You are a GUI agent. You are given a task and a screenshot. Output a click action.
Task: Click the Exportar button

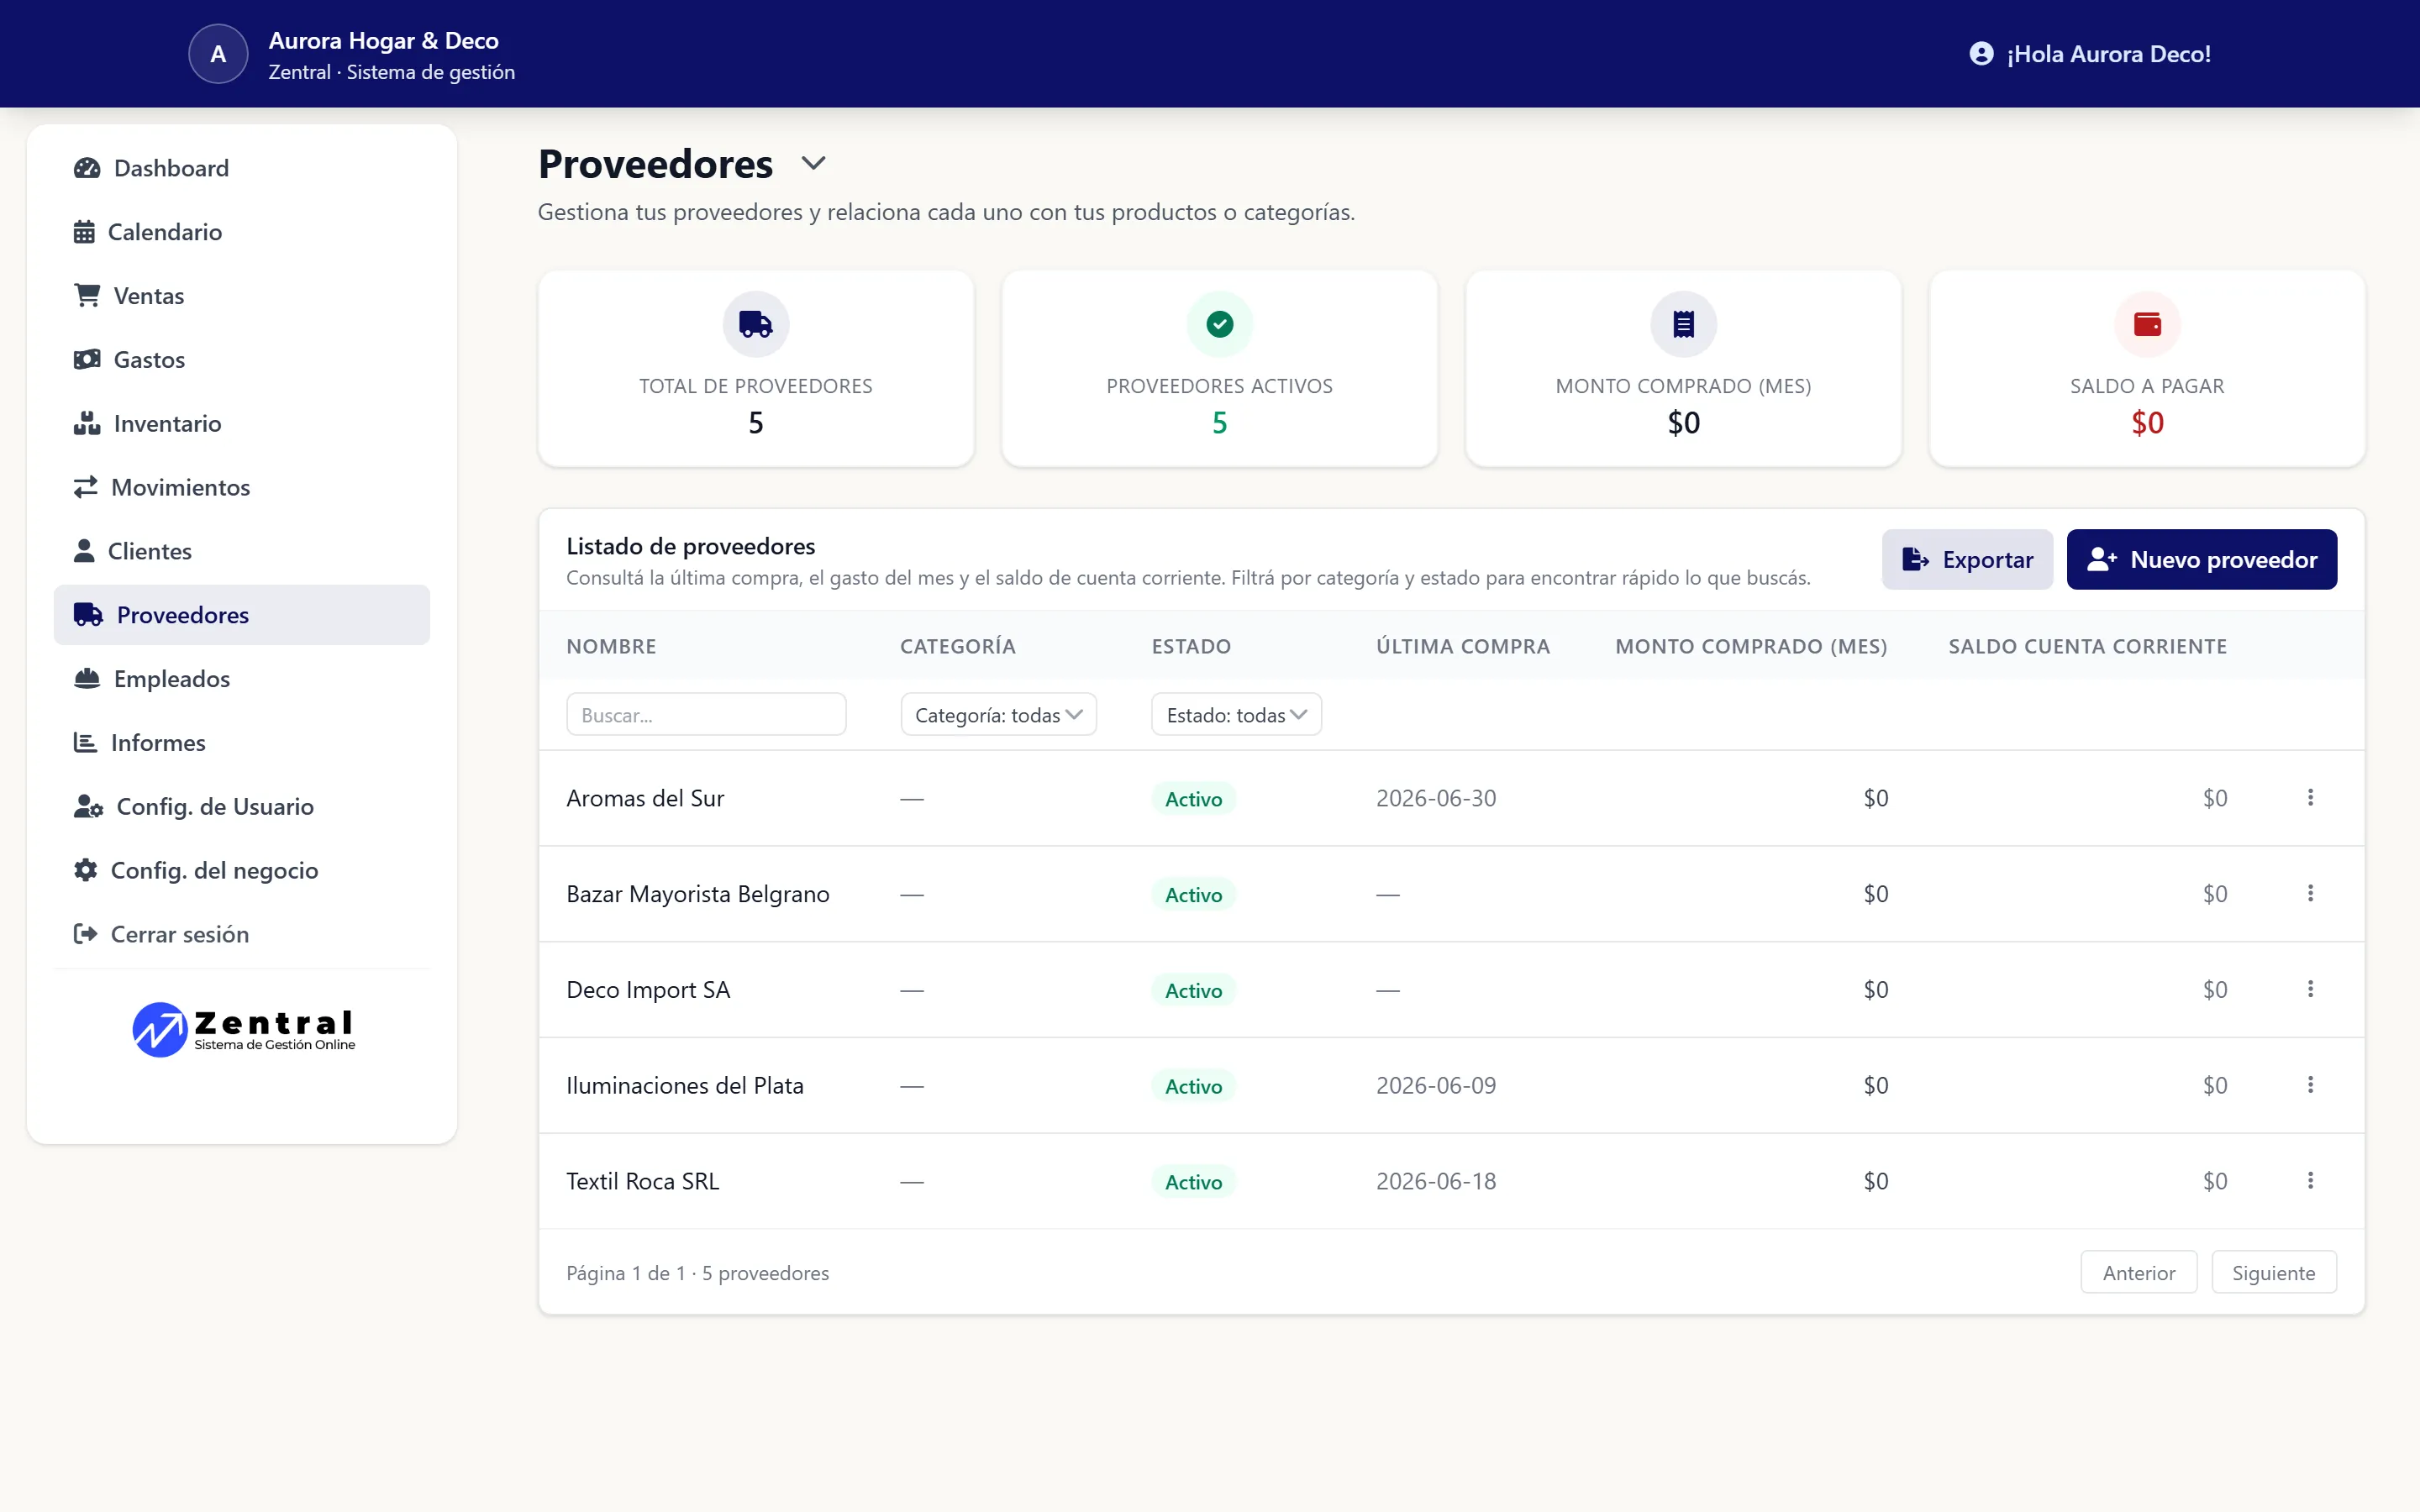tap(1967, 559)
